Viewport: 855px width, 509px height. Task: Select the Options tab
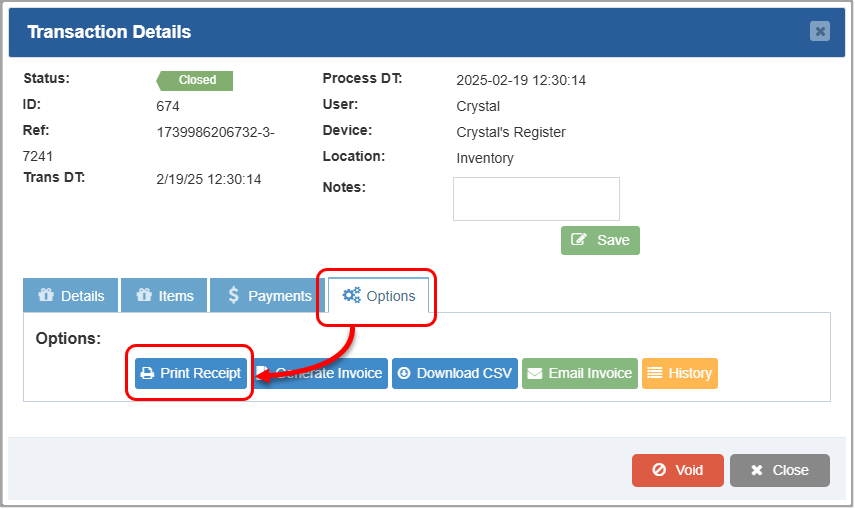tap(378, 295)
